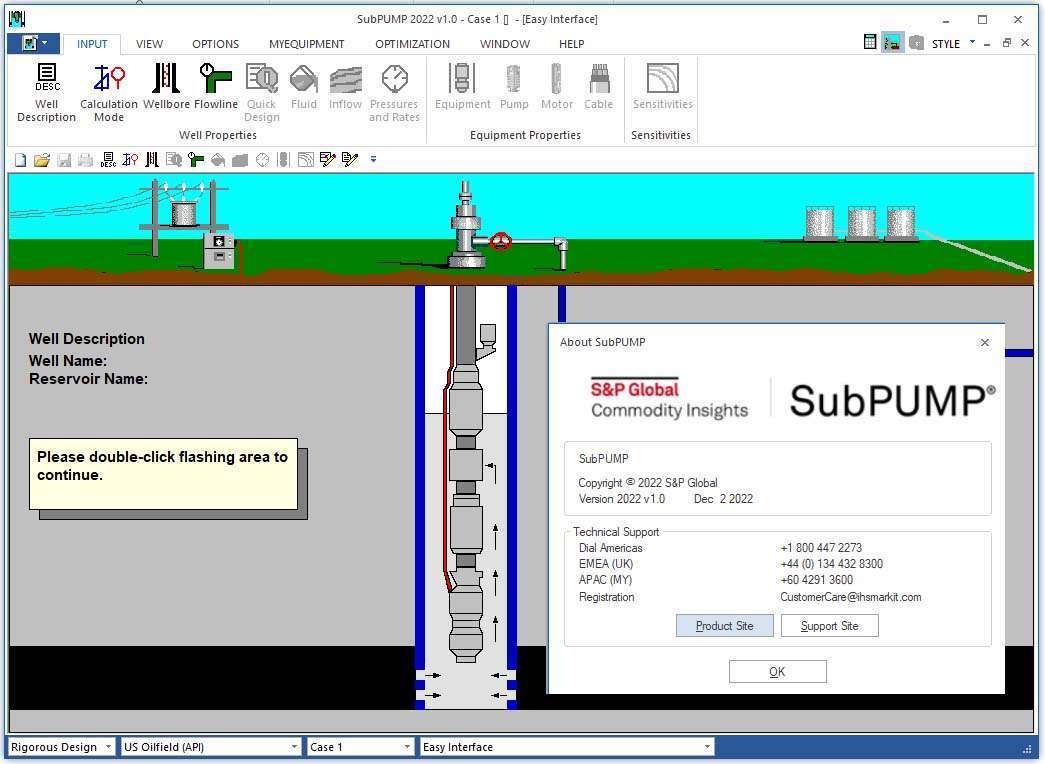Switch to the OPTIMIZATION ribbon tab
Image resolution: width=1045 pixels, height=764 pixels.
[412, 44]
